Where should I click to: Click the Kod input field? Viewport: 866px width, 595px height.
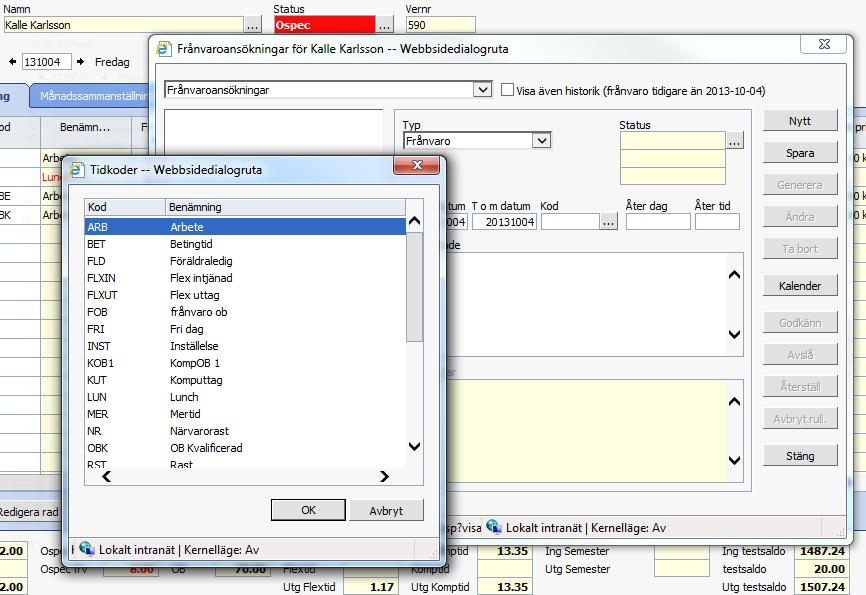(571, 222)
